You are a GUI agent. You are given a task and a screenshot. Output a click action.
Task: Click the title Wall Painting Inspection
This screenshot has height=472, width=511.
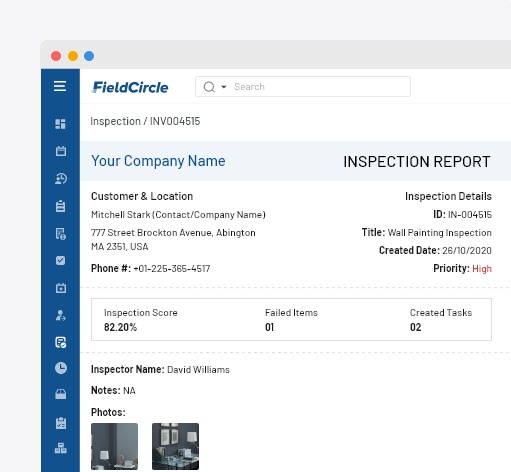[x=440, y=233]
